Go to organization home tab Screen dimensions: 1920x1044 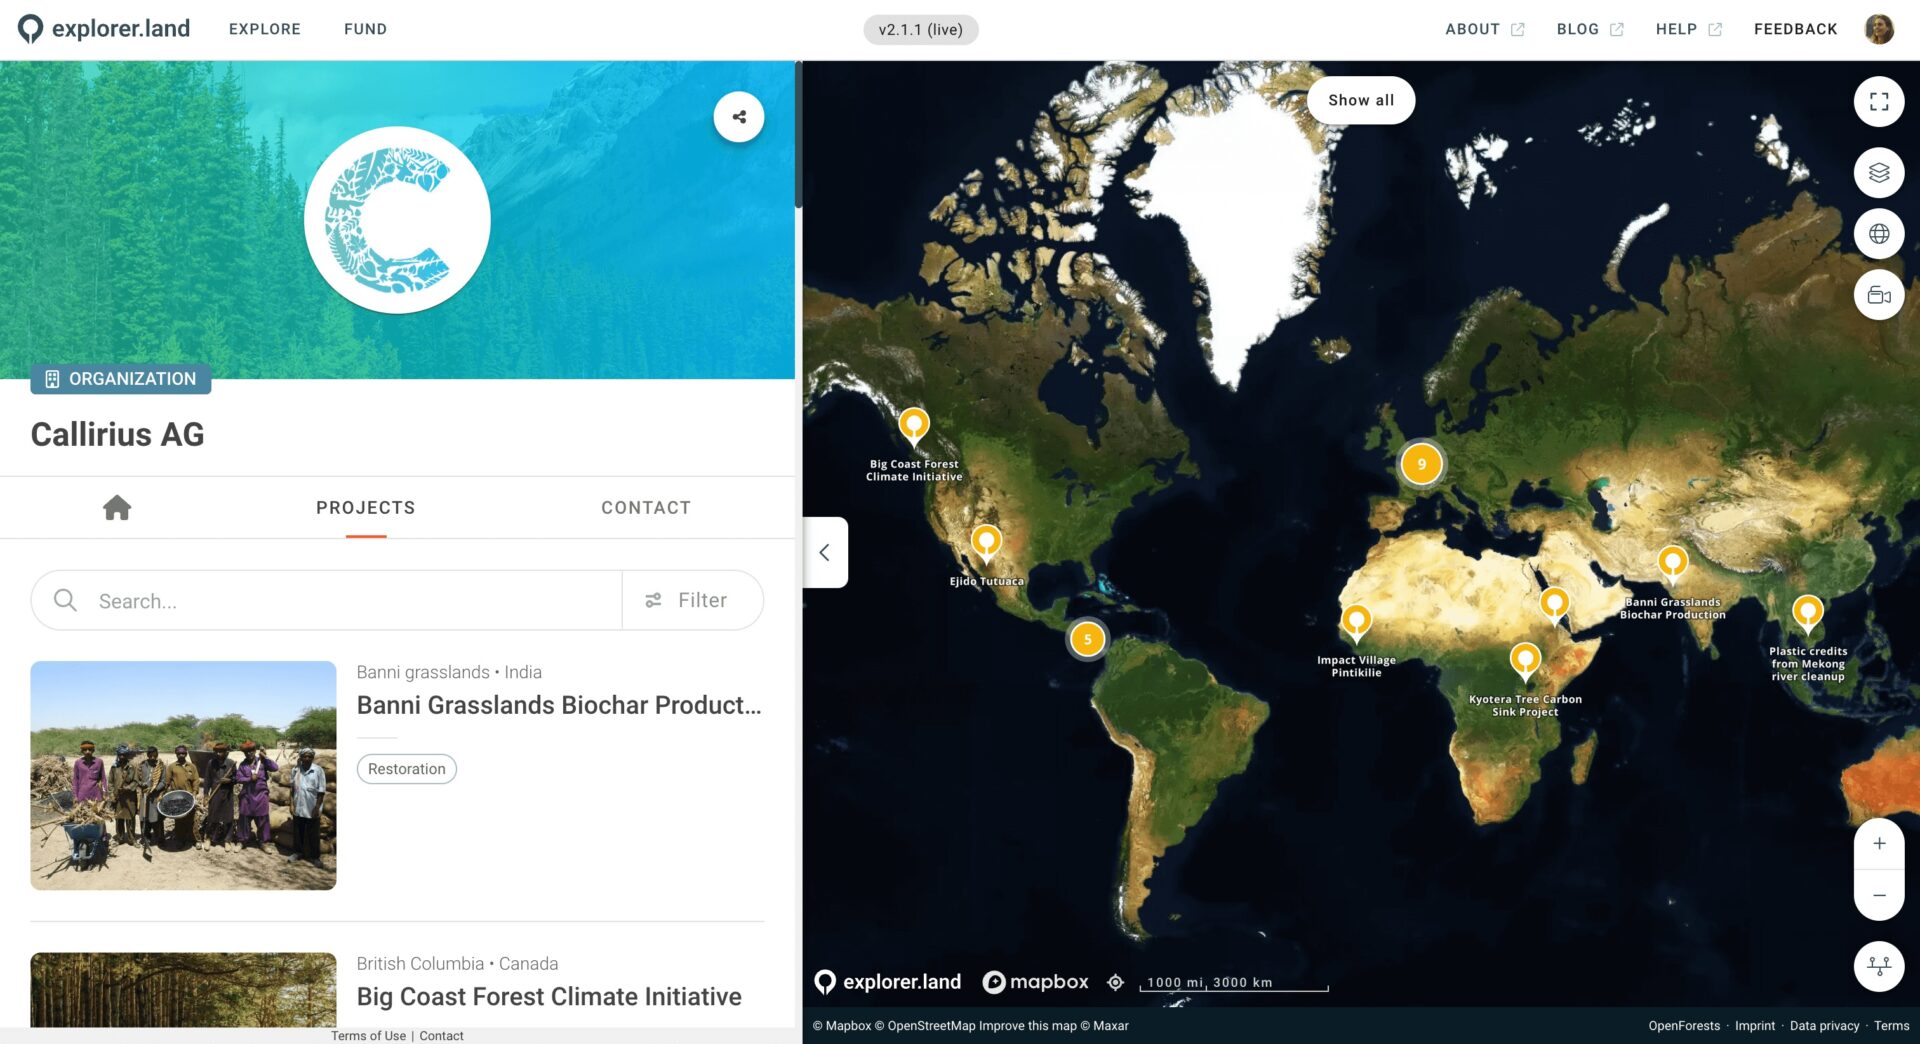[117, 508]
